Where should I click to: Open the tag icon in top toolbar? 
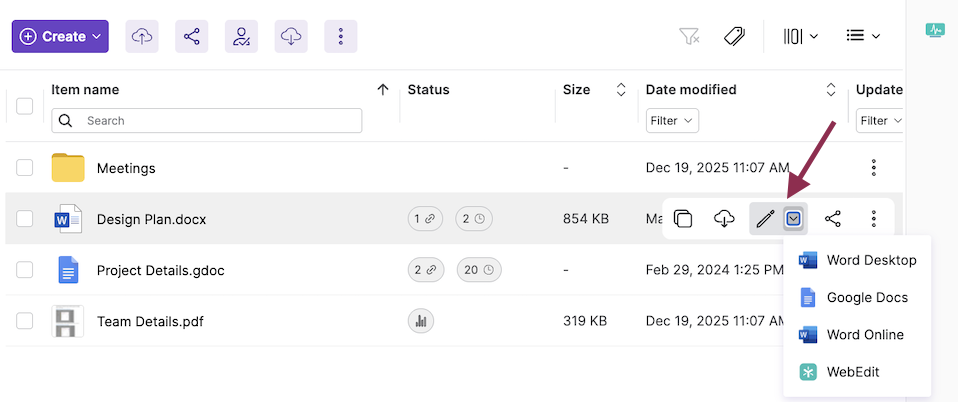[734, 37]
